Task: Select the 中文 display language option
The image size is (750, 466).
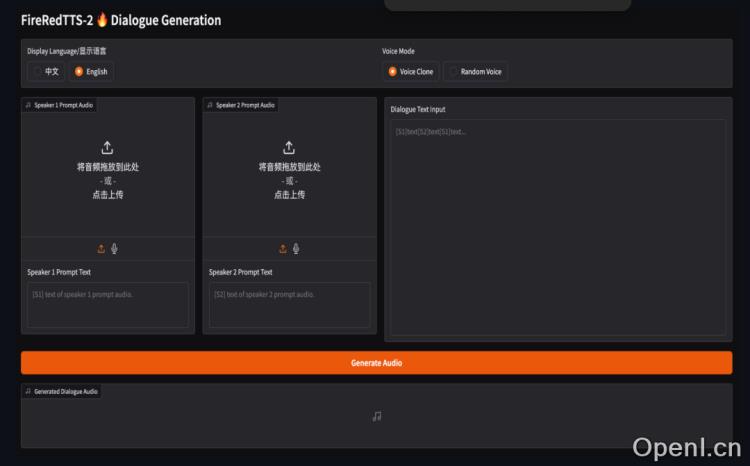Action: coord(46,72)
